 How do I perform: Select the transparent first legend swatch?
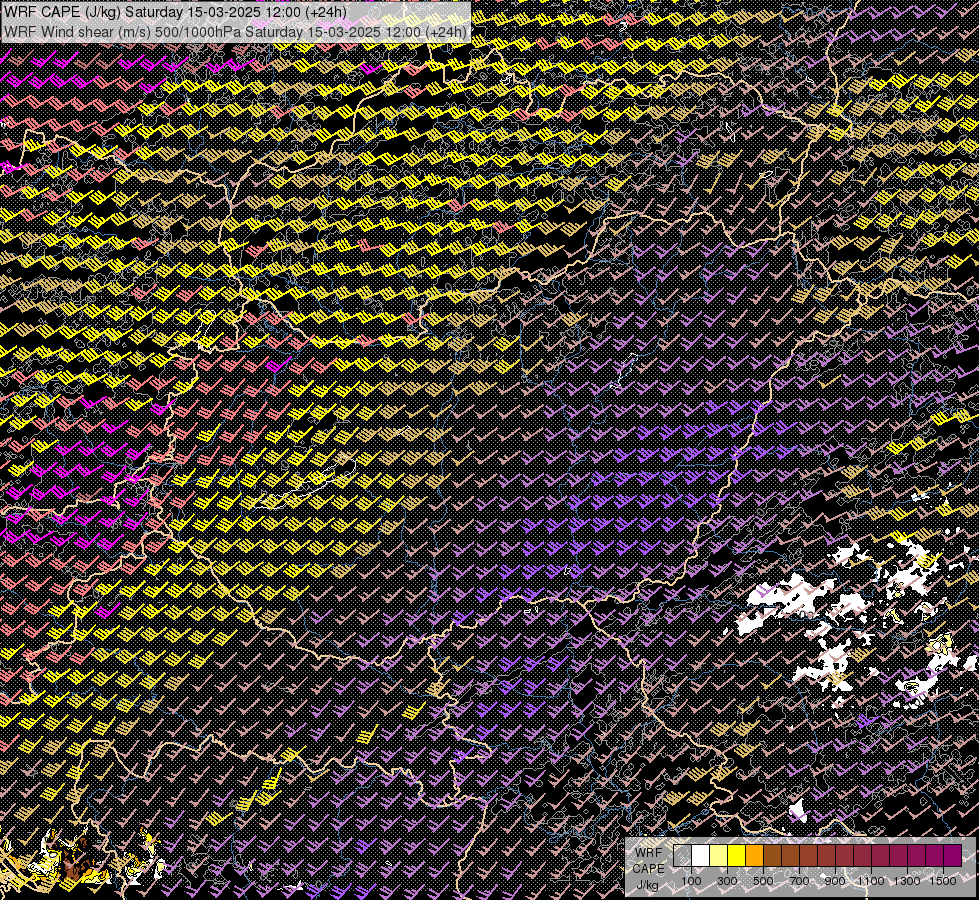pyautogui.click(x=682, y=855)
